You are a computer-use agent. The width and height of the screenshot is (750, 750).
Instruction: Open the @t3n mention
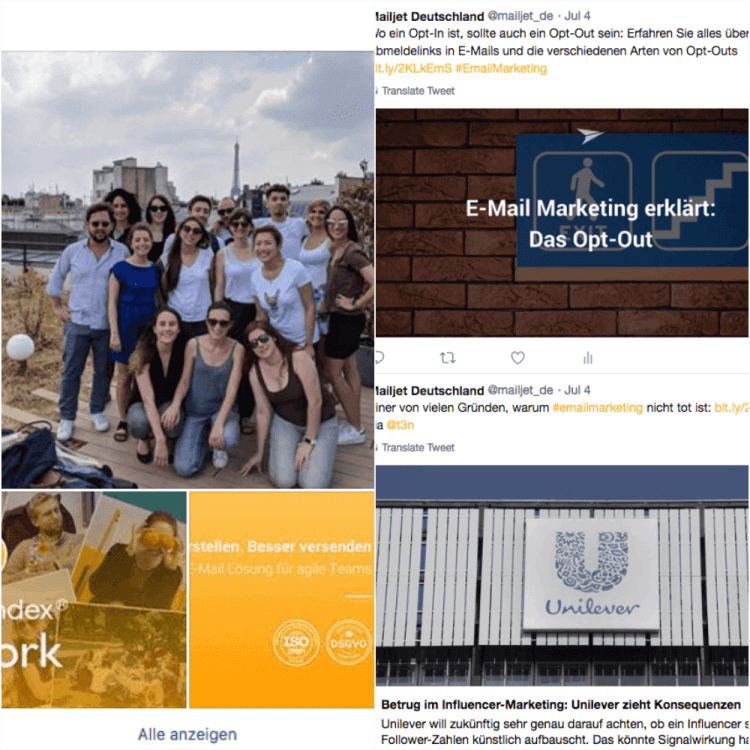click(400, 425)
